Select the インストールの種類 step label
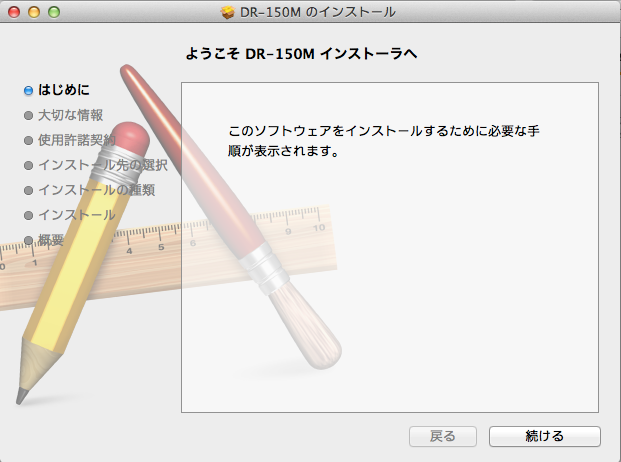 tap(95, 190)
